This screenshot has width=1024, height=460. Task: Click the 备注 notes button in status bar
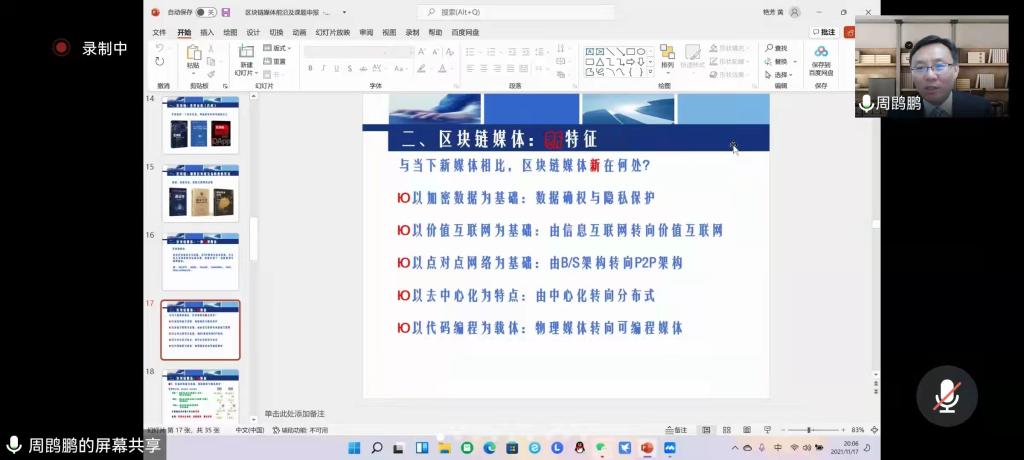(x=677, y=430)
